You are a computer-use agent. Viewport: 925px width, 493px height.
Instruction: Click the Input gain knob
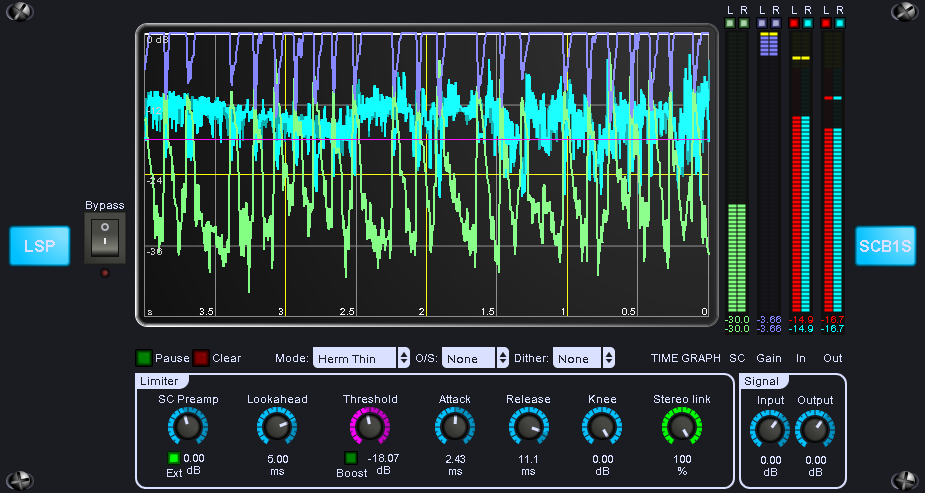(769, 430)
